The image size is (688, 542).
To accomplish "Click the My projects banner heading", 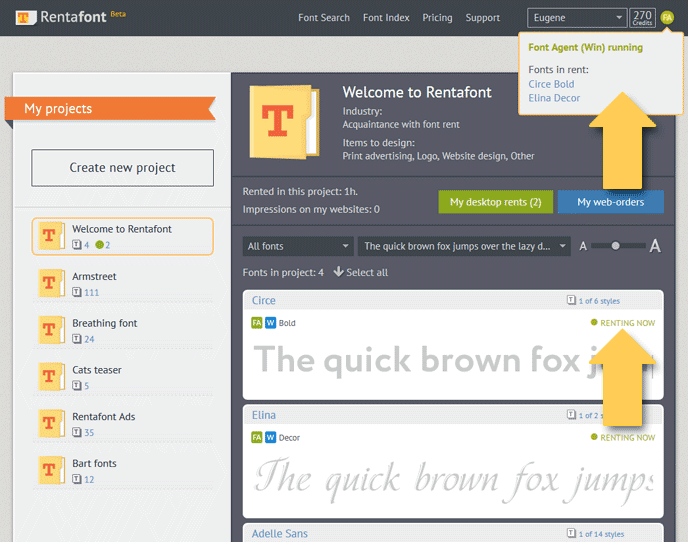I will [58, 108].
